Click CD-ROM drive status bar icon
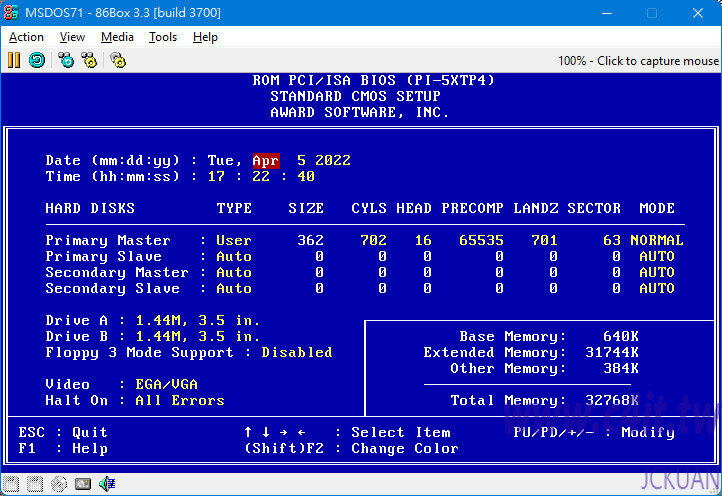The height and width of the screenshot is (496, 722). click(59, 484)
